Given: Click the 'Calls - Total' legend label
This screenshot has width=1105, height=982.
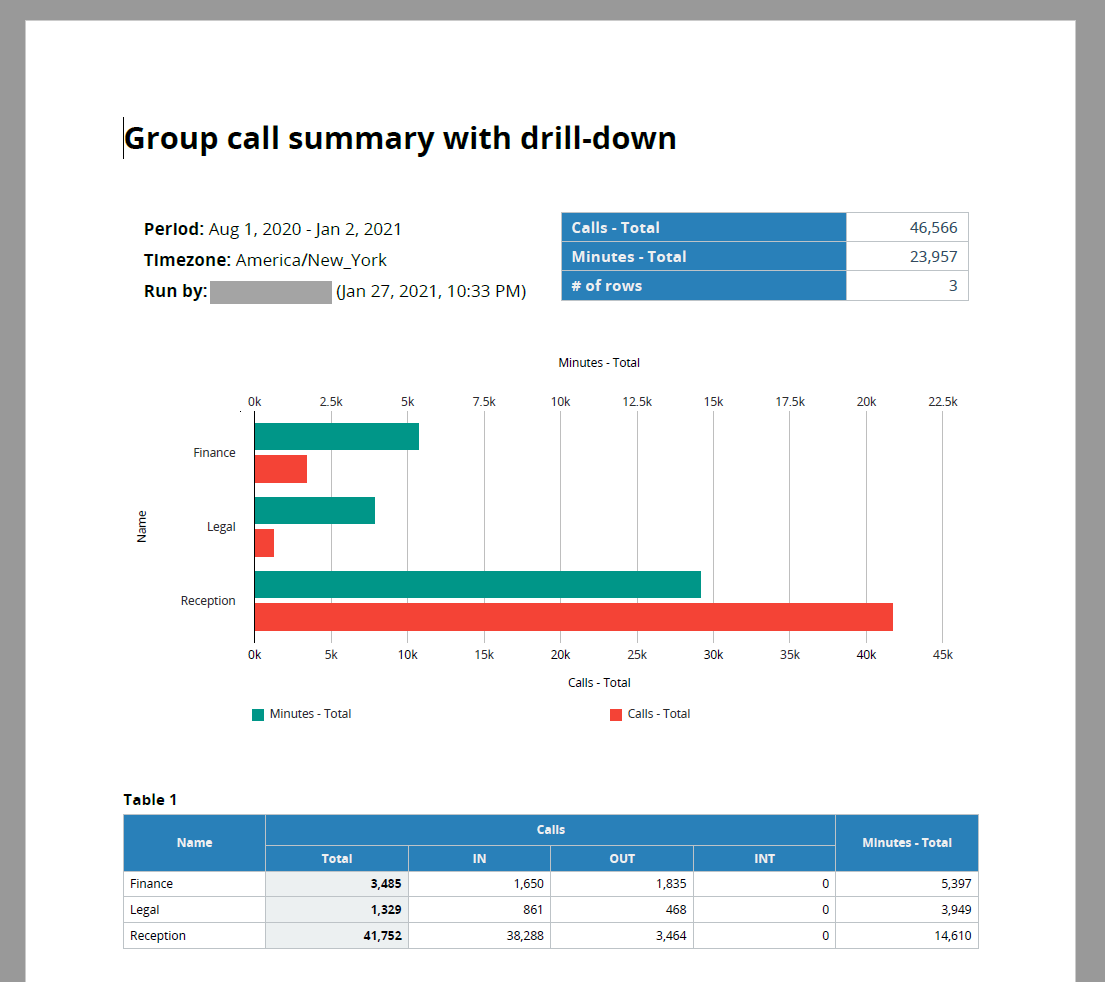Looking at the screenshot, I should coord(659,713).
